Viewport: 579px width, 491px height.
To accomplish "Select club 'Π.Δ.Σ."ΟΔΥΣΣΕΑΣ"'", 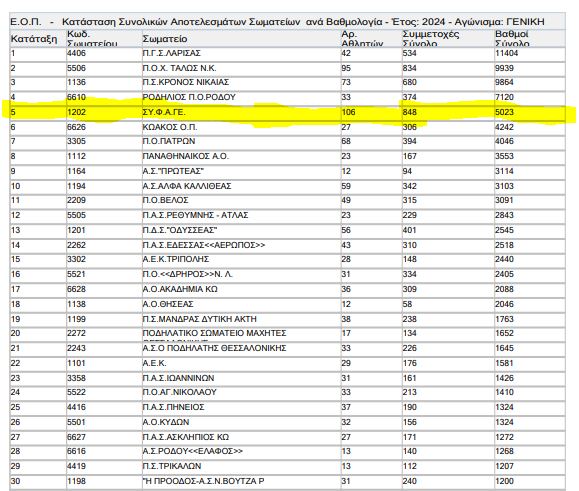I will 179,230.
